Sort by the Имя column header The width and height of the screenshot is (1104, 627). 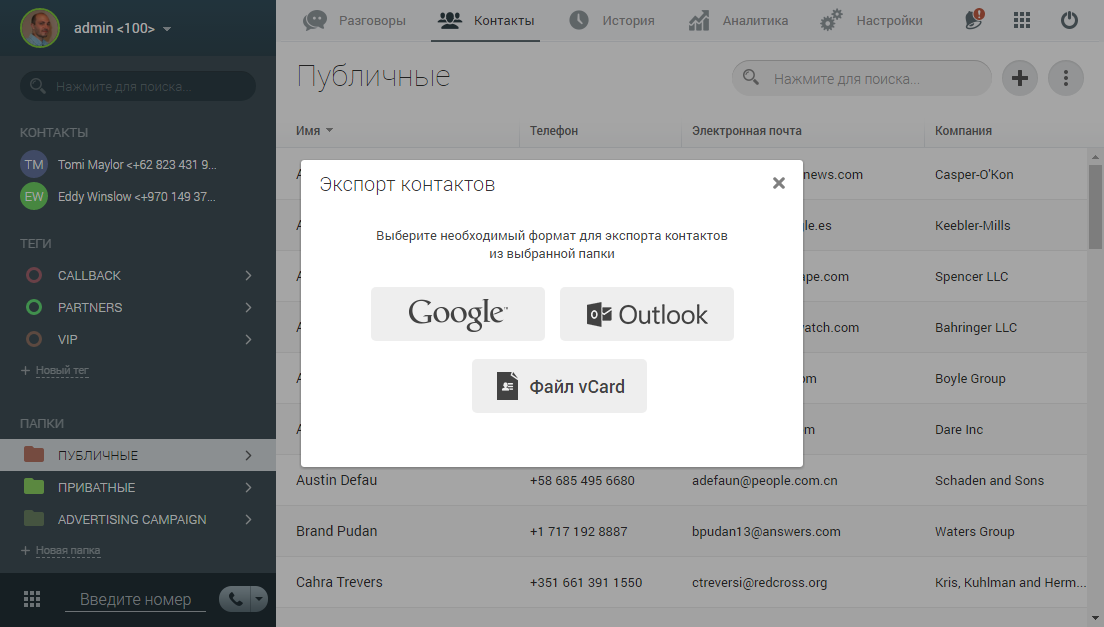314,130
